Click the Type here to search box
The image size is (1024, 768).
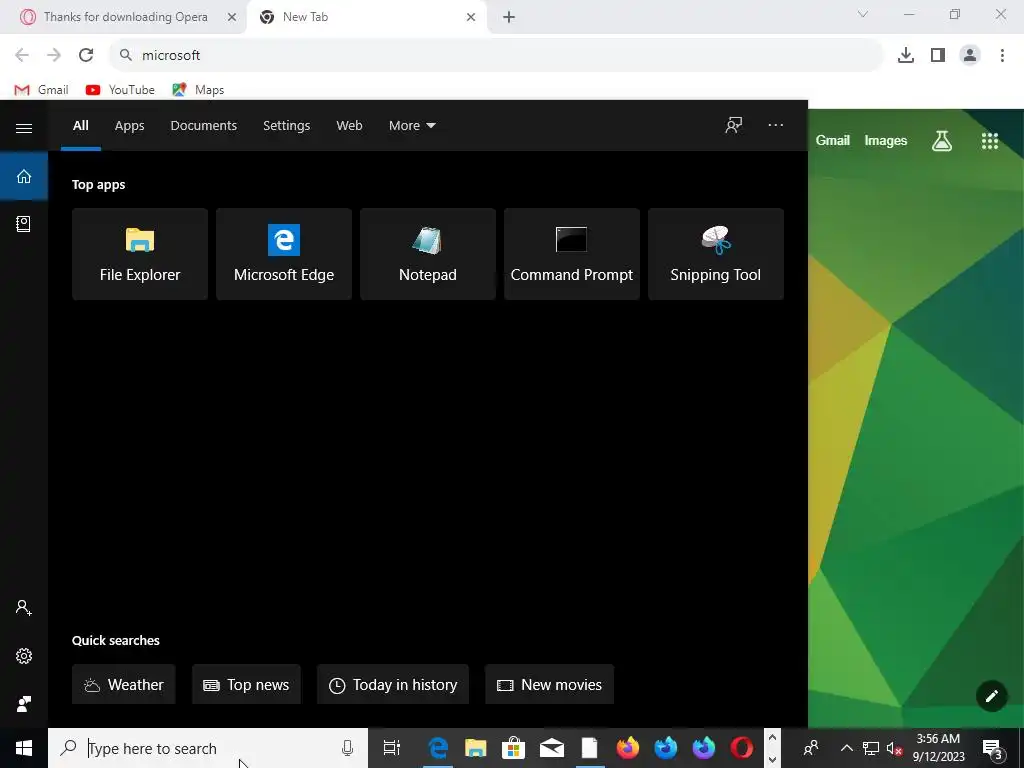pos(208,748)
